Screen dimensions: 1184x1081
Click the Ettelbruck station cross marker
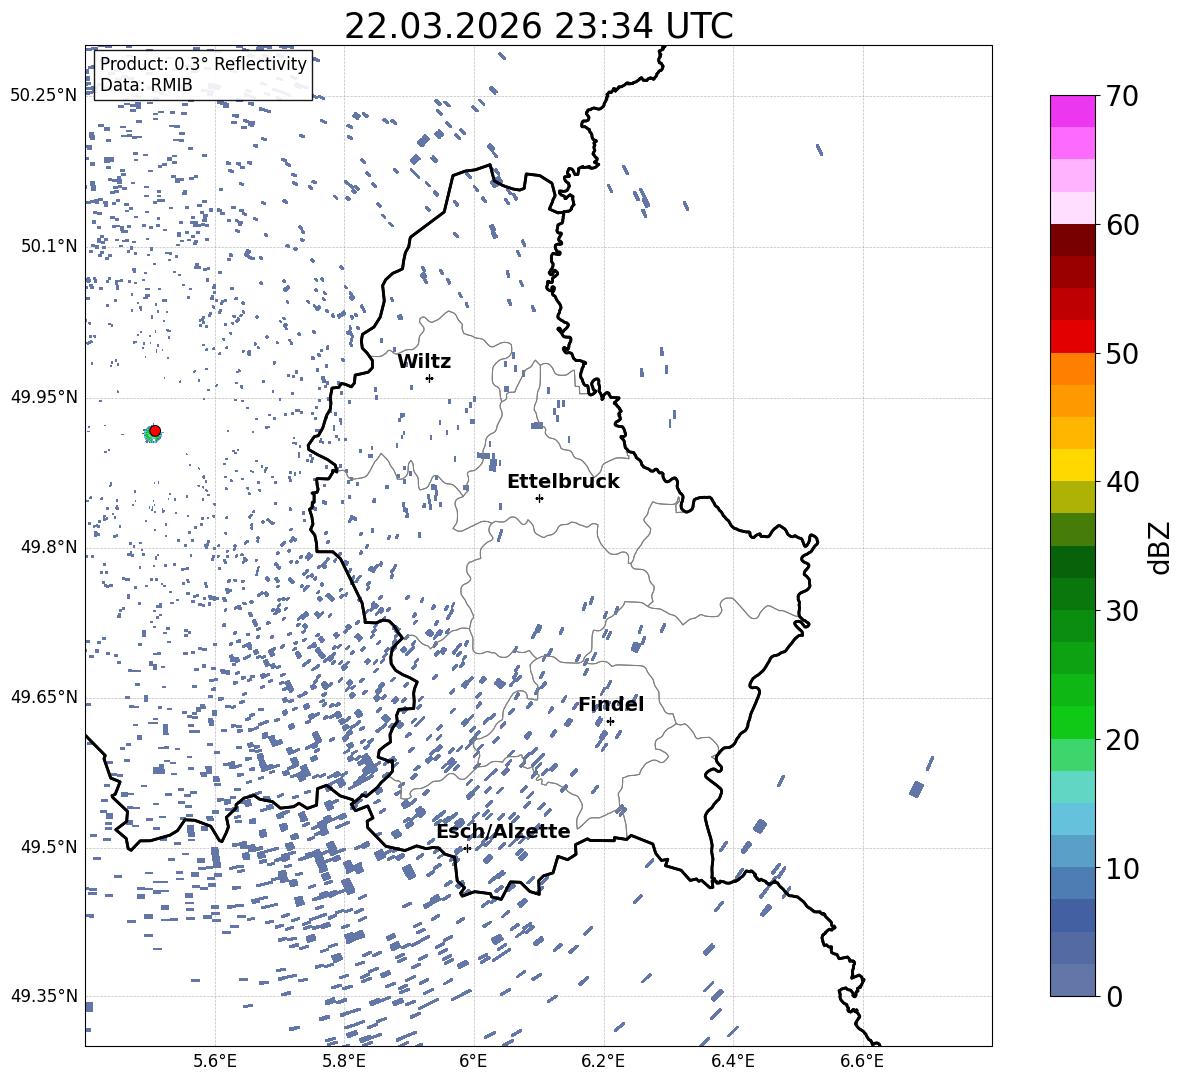(x=539, y=498)
